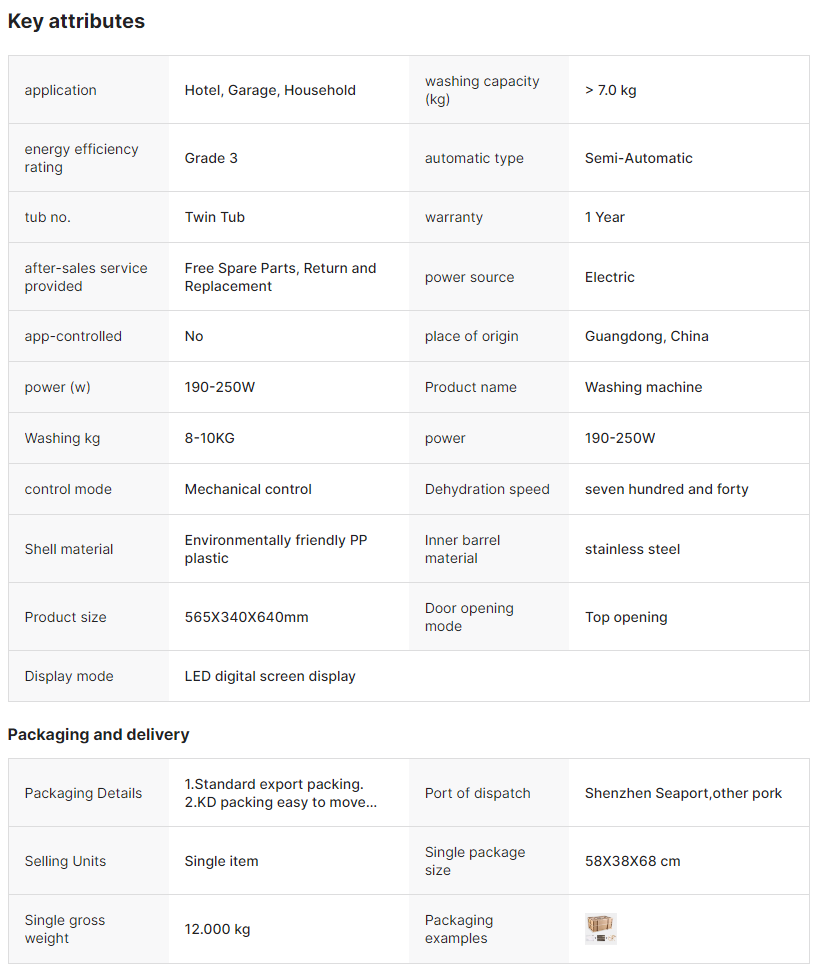
Task: Click the 'Washing machine' product name value
Action: (x=643, y=387)
